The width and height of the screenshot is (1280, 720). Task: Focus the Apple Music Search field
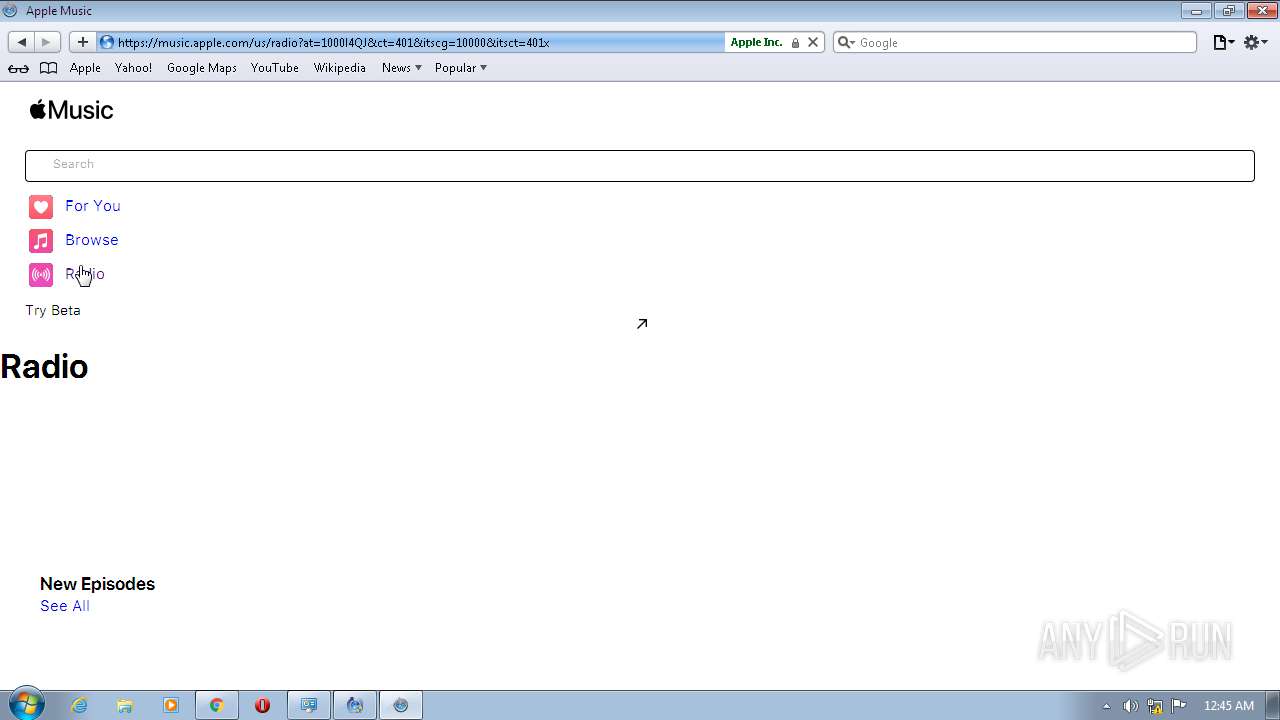coord(640,165)
